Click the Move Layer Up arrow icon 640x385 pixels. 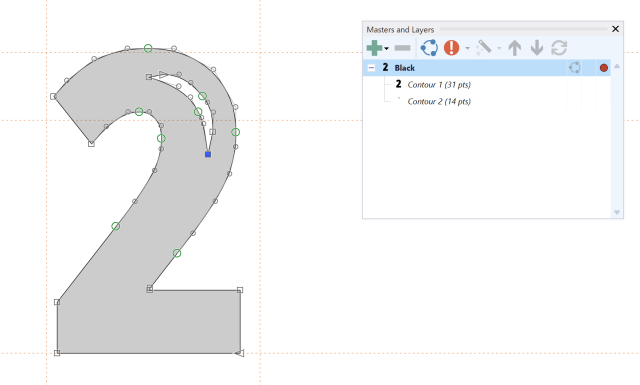pos(515,48)
